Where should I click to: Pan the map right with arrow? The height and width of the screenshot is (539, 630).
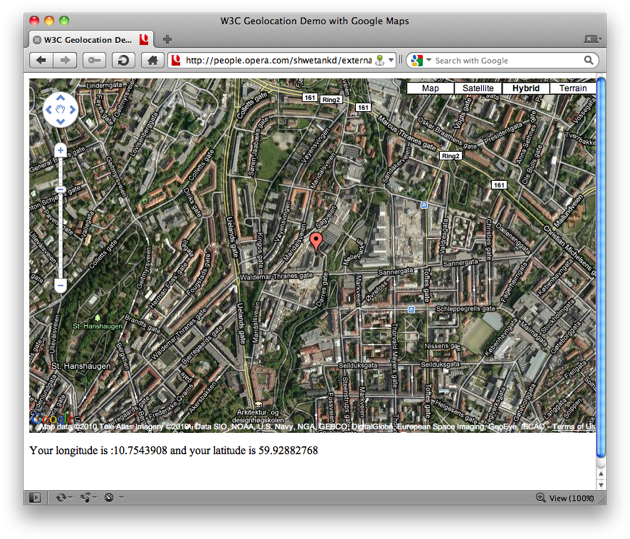(x=73, y=110)
